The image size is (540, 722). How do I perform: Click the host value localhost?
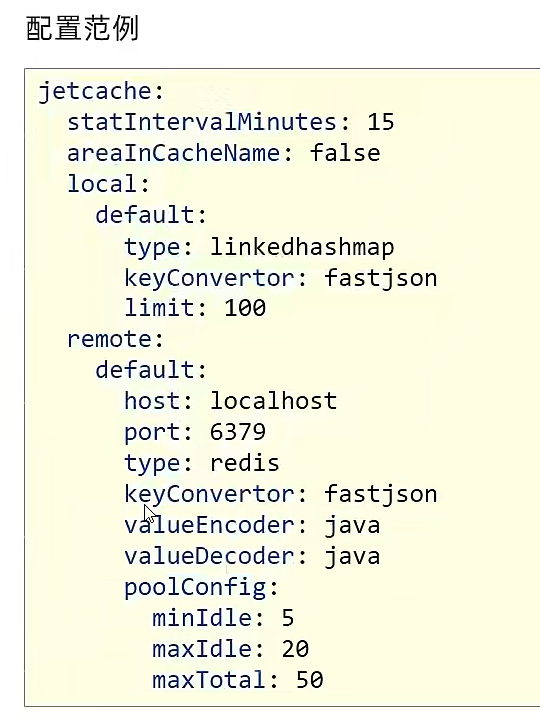(x=273, y=401)
